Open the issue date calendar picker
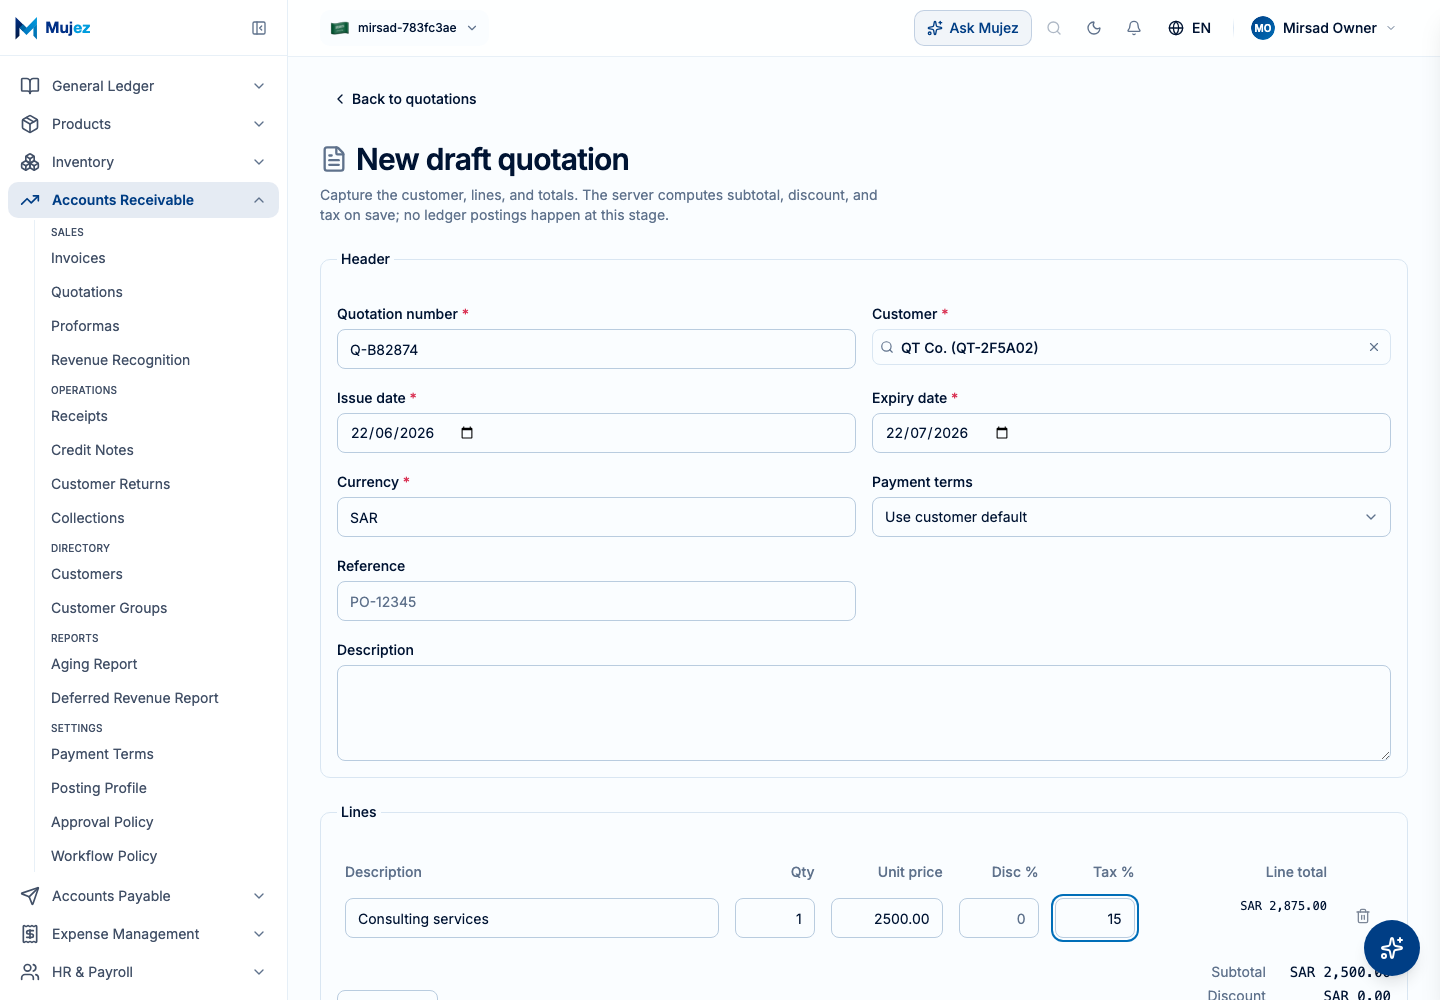The height and width of the screenshot is (1000, 1440). (467, 433)
